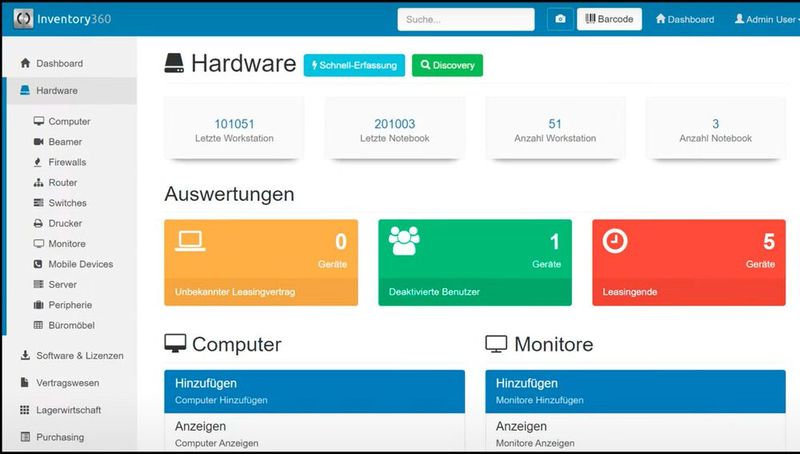Open the Beamer submenu entry
This screenshot has height=454, width=800.
point(65,142)
